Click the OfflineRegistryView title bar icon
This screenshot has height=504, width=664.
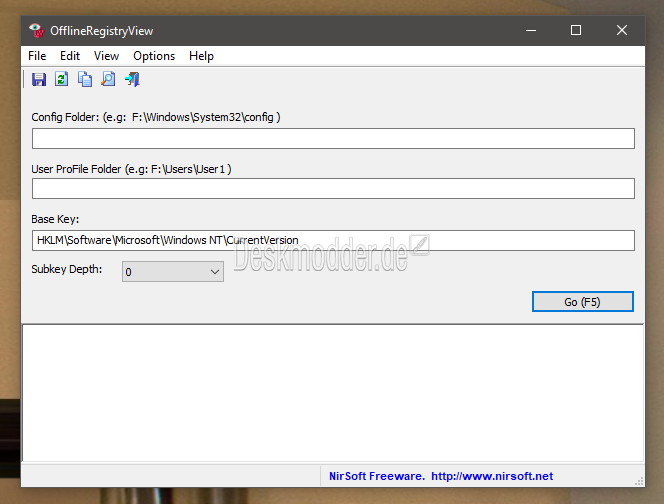coord(37,30)
